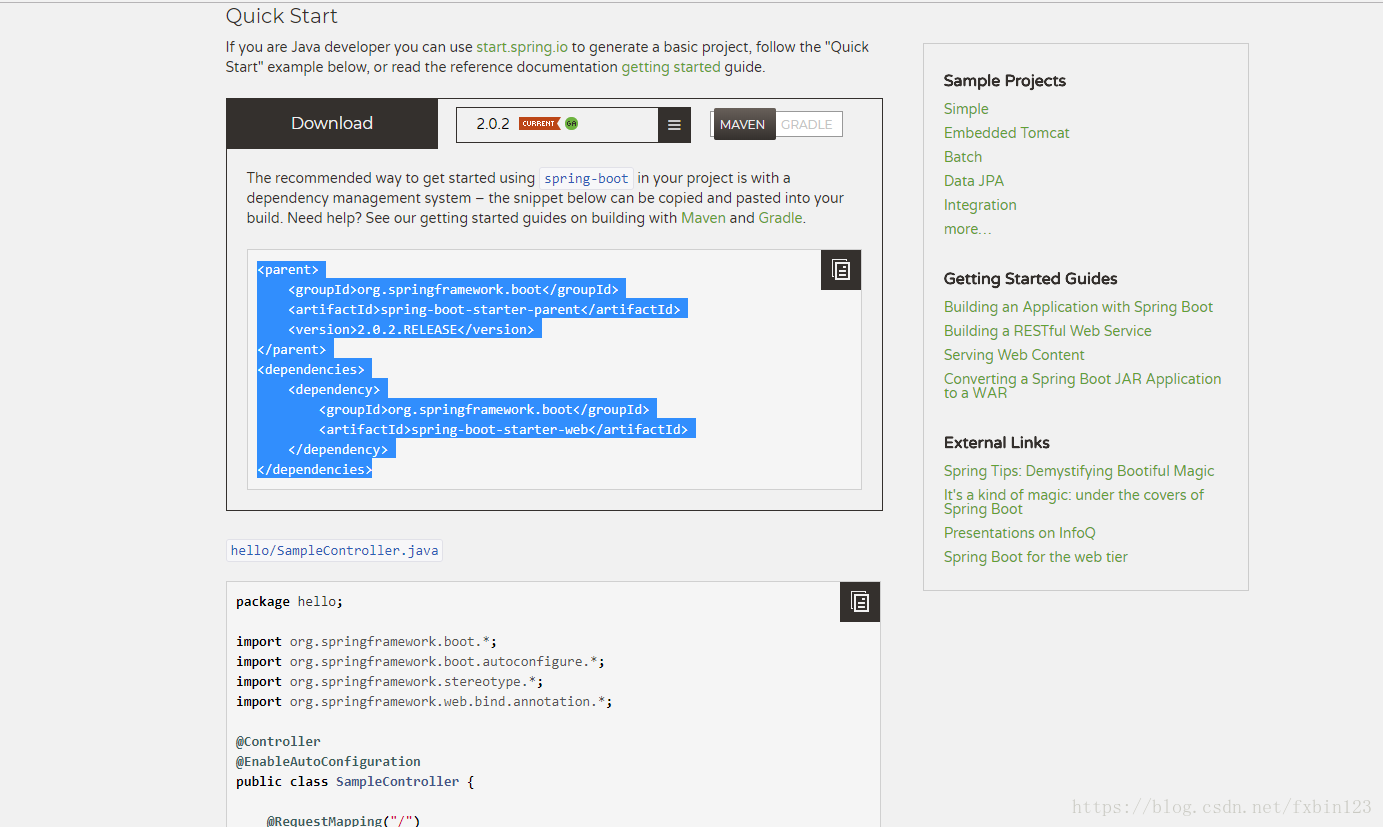
Task: Open Converting a Spring Boot JAR to WAR
Action: click(x=1082, y=385)
